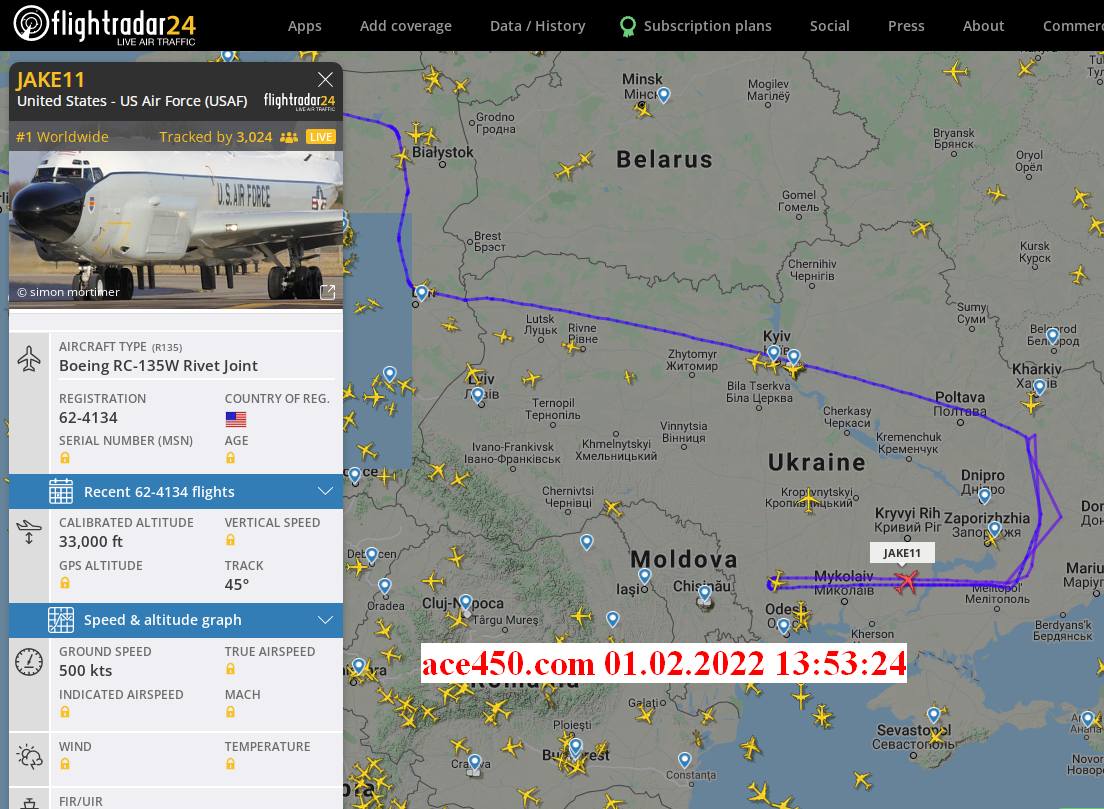Click the LIVE badge in flight panel

320,137
